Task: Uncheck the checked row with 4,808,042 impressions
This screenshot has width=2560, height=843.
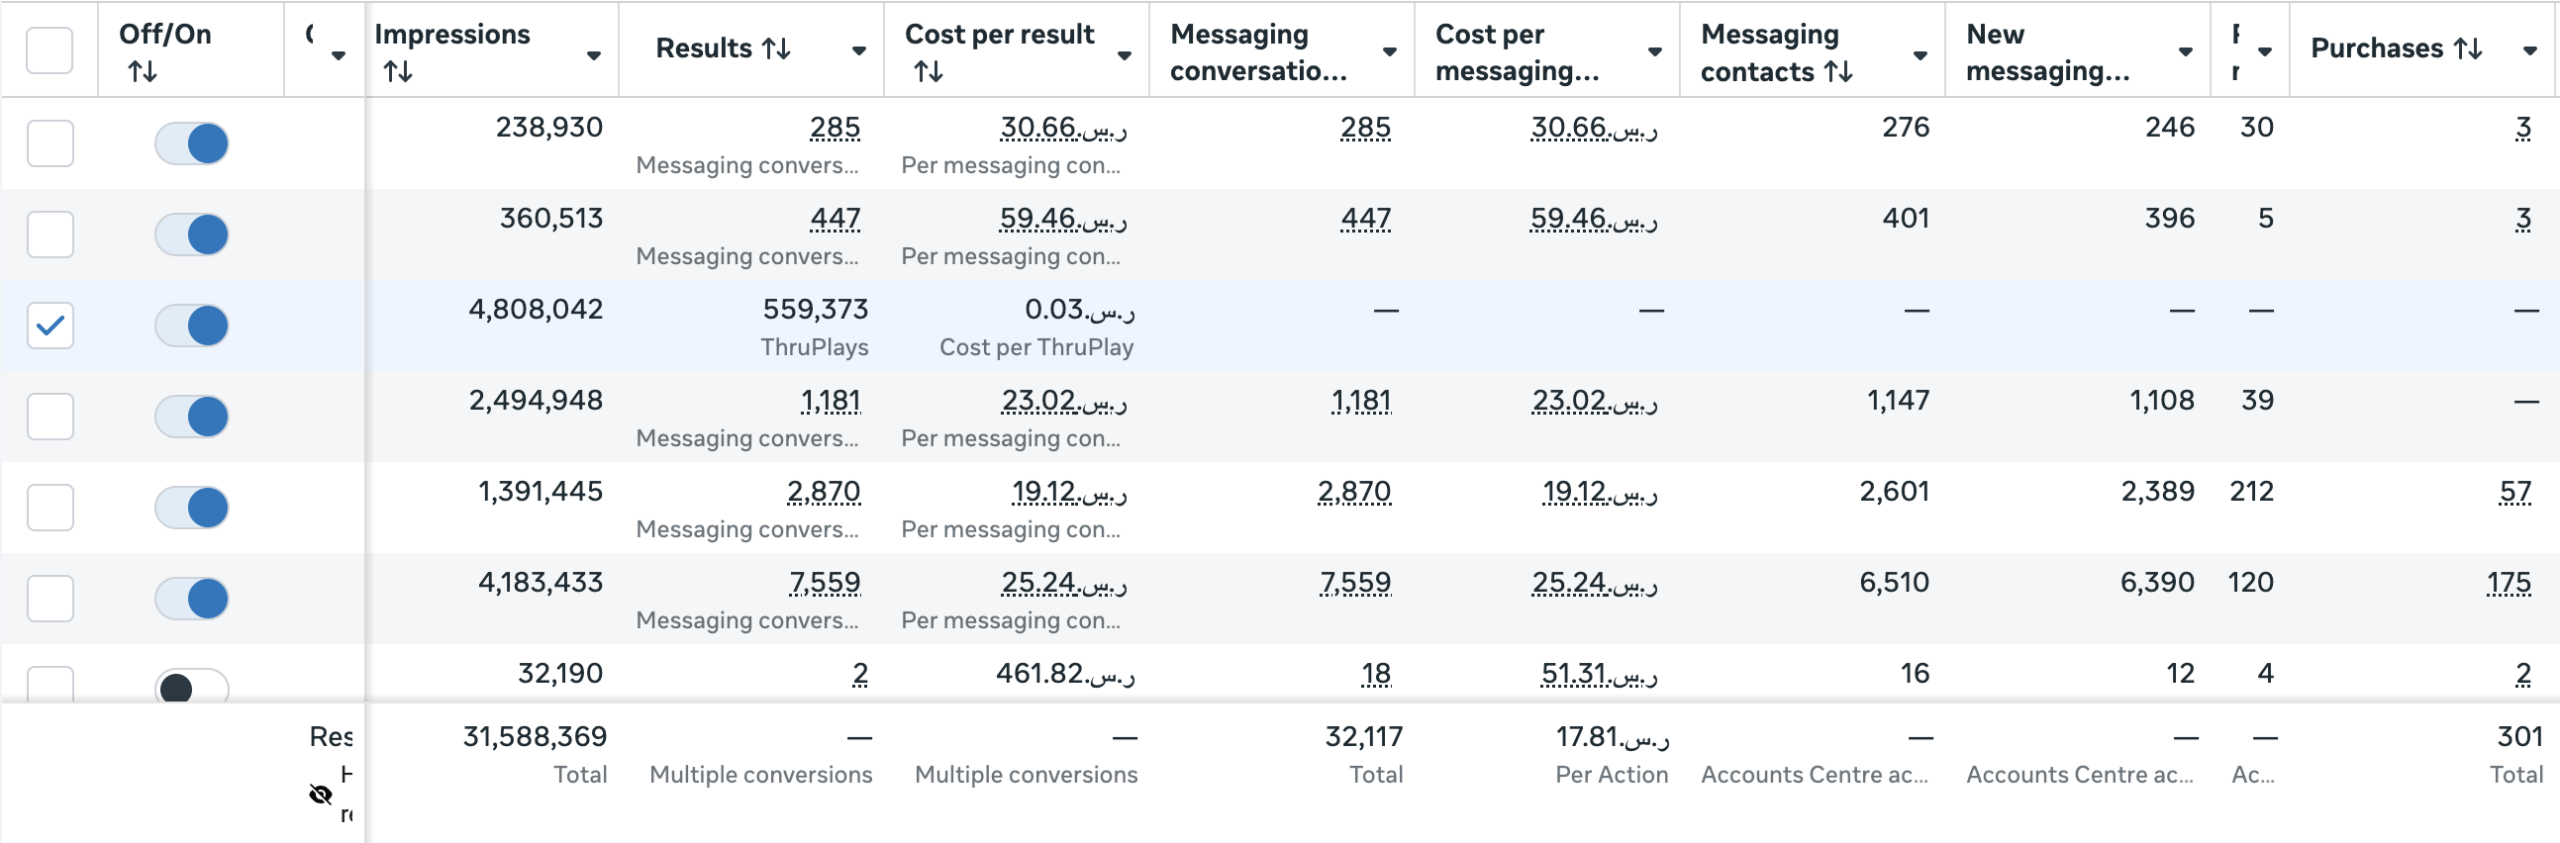Action: pyautogui.click(x=50, y=325)
